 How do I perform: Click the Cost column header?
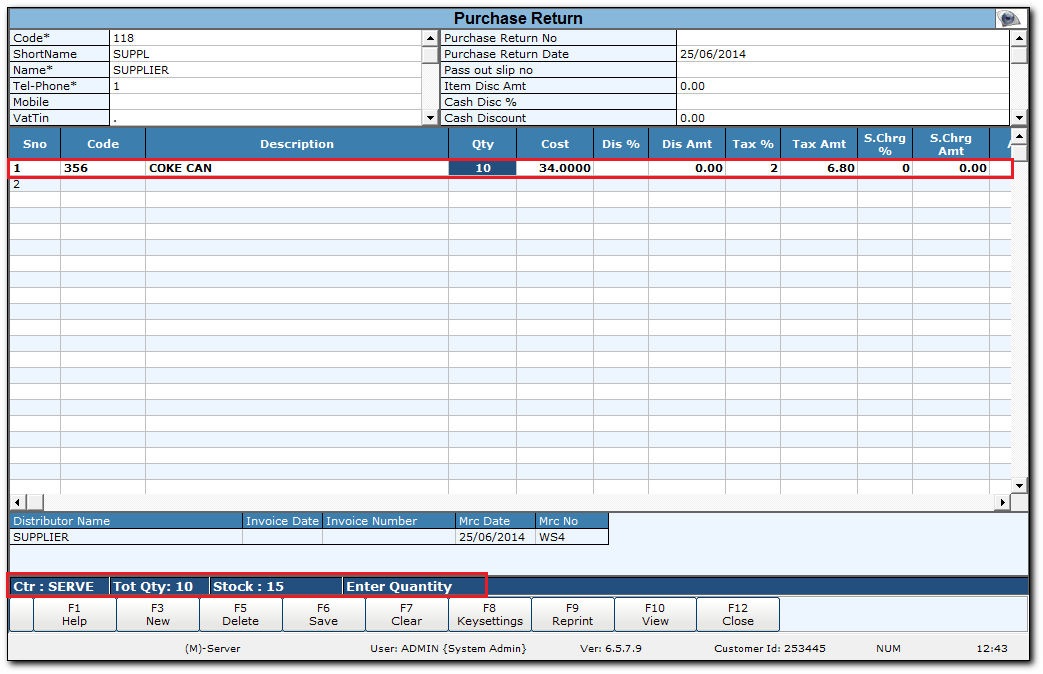click(x=555, y=144)
